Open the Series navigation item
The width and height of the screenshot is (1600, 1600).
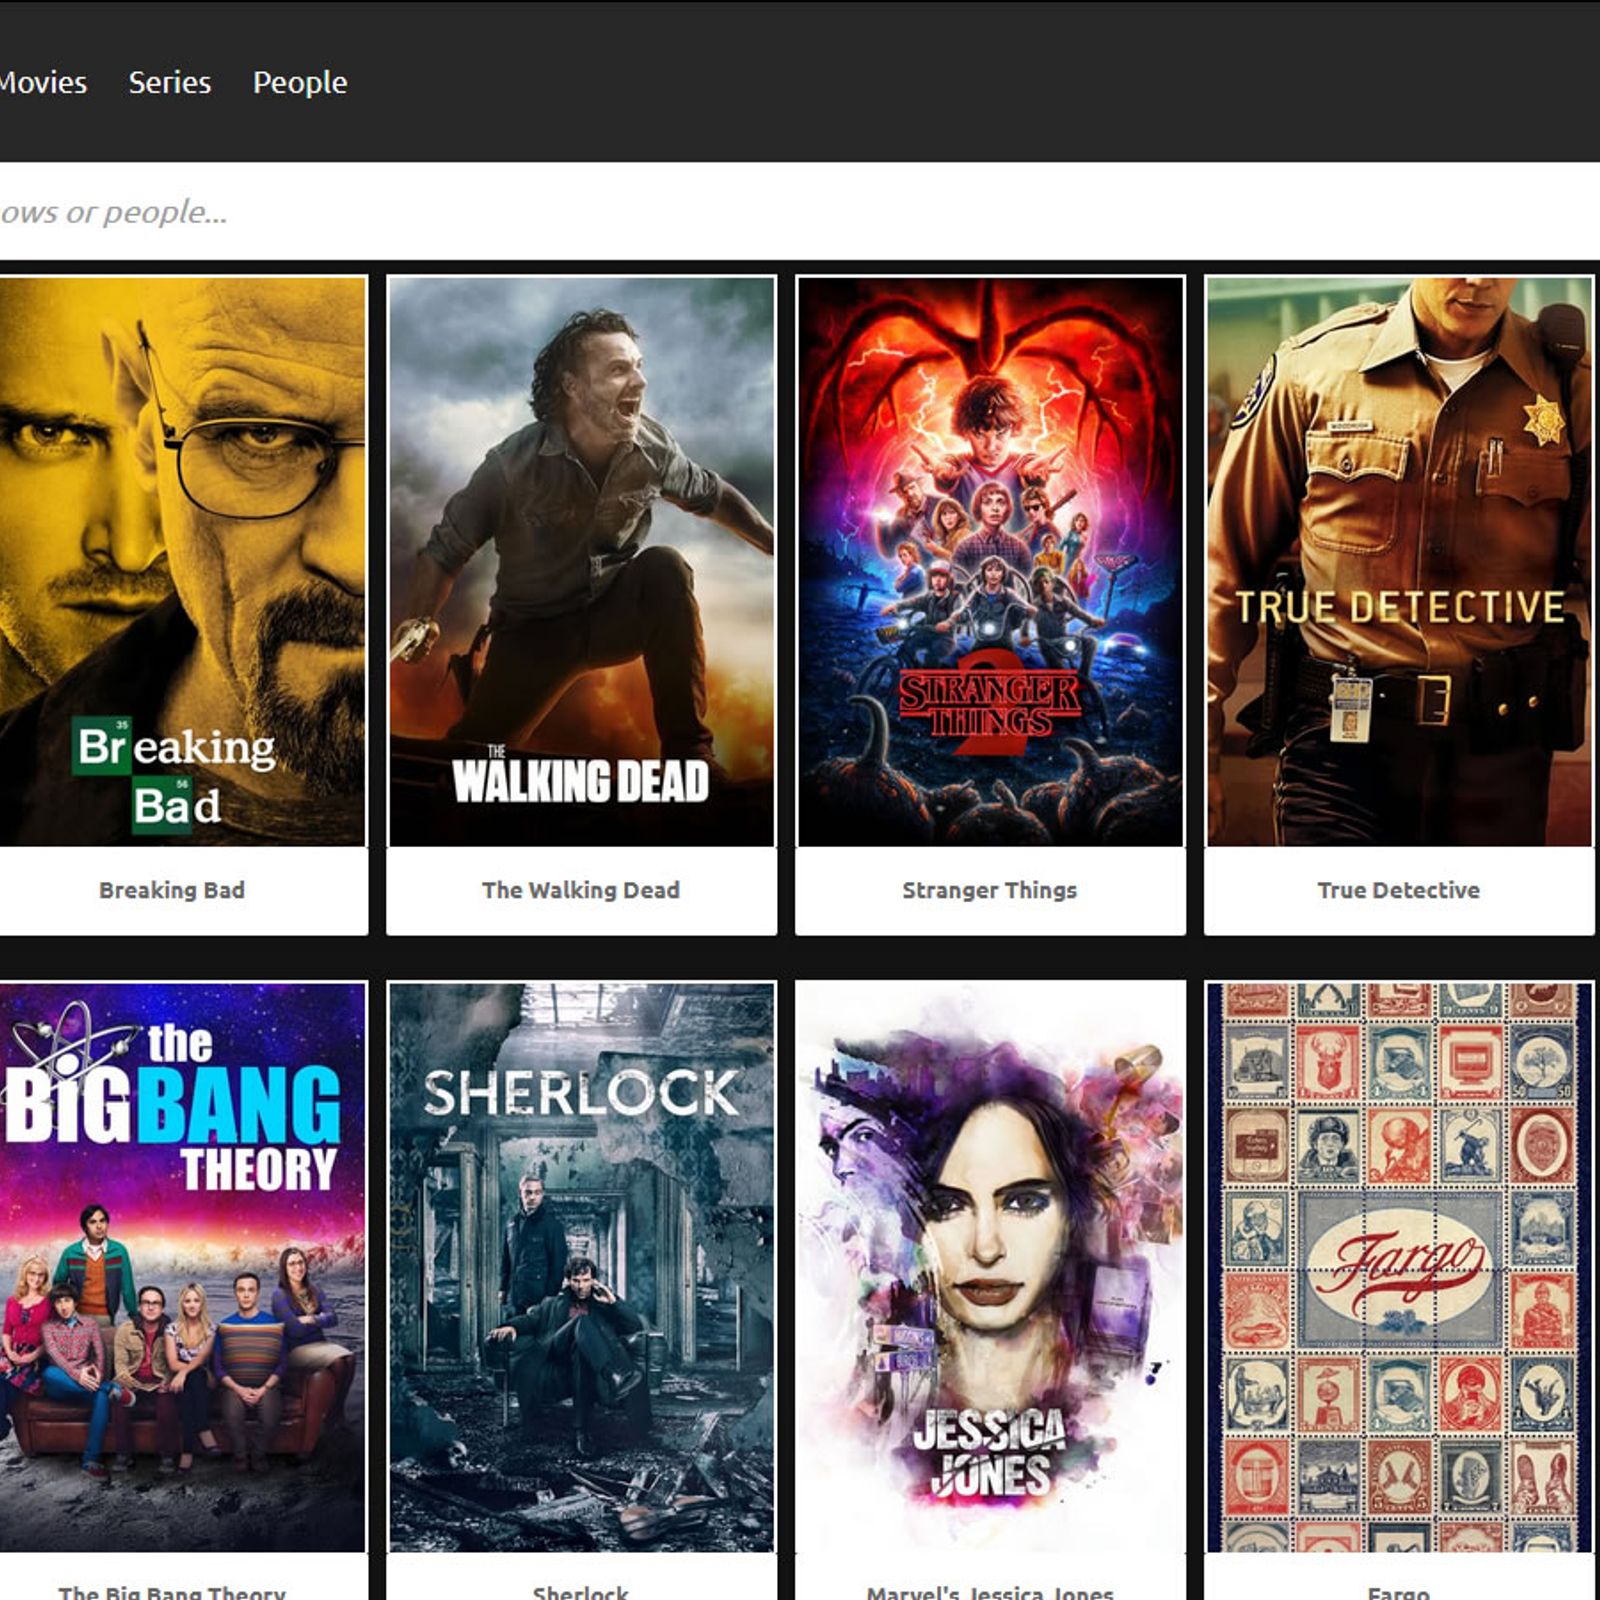(x=170, y=82)
